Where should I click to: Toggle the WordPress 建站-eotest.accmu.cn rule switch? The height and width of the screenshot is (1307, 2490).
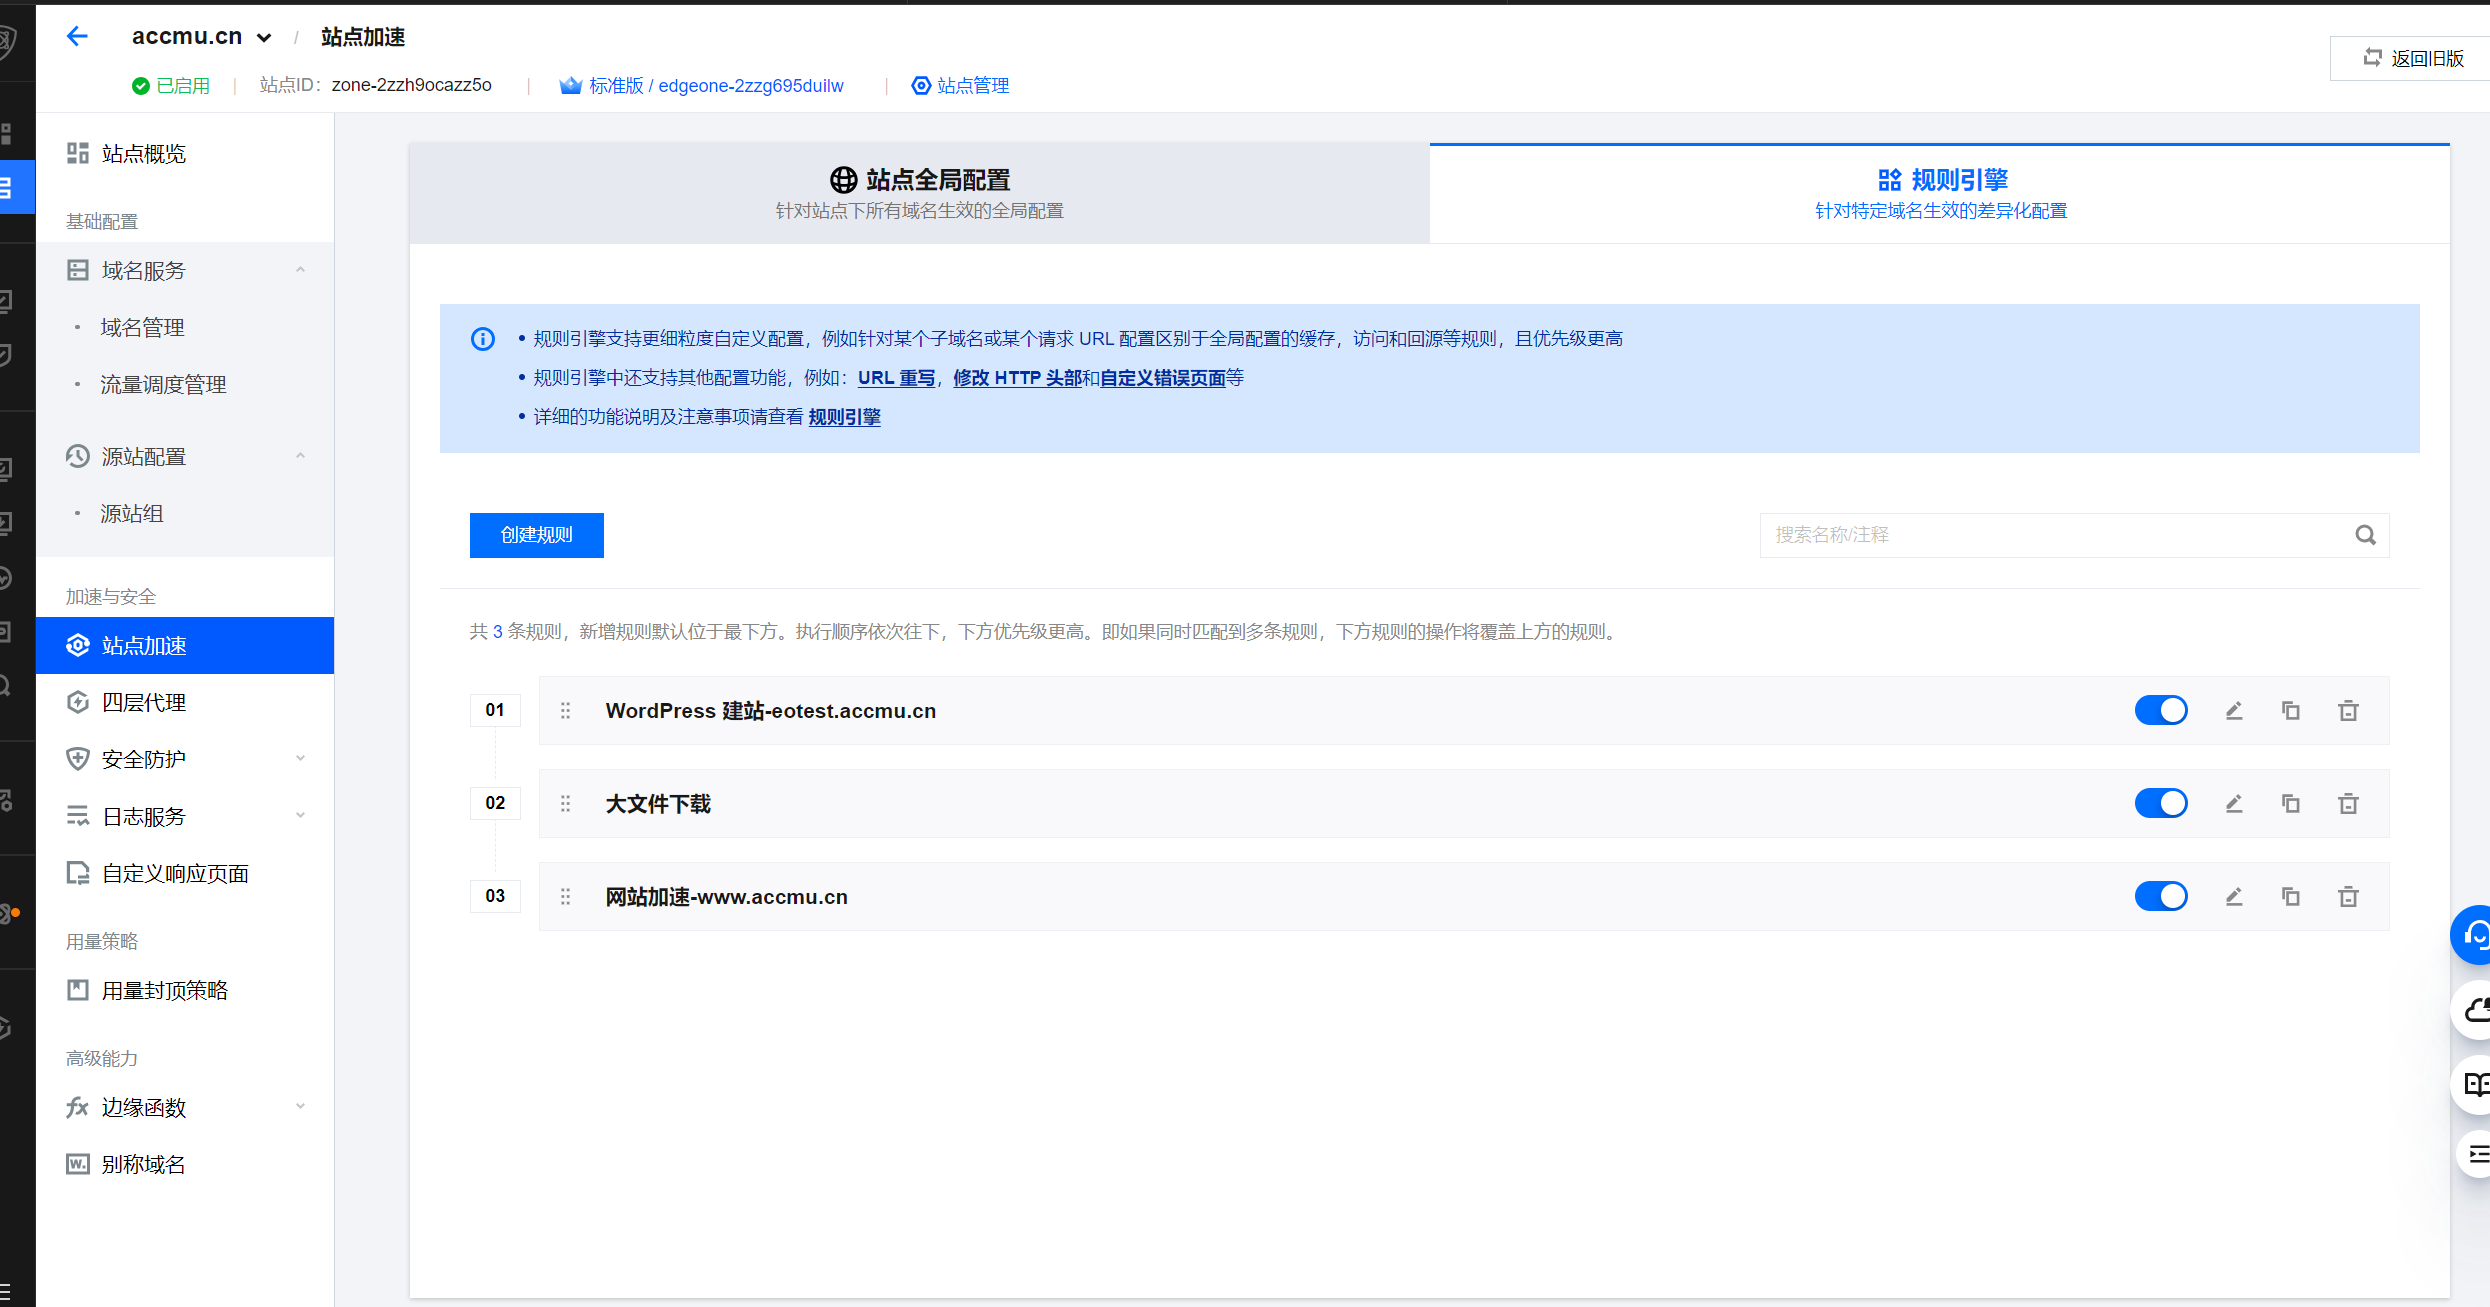pos(2161,710)
